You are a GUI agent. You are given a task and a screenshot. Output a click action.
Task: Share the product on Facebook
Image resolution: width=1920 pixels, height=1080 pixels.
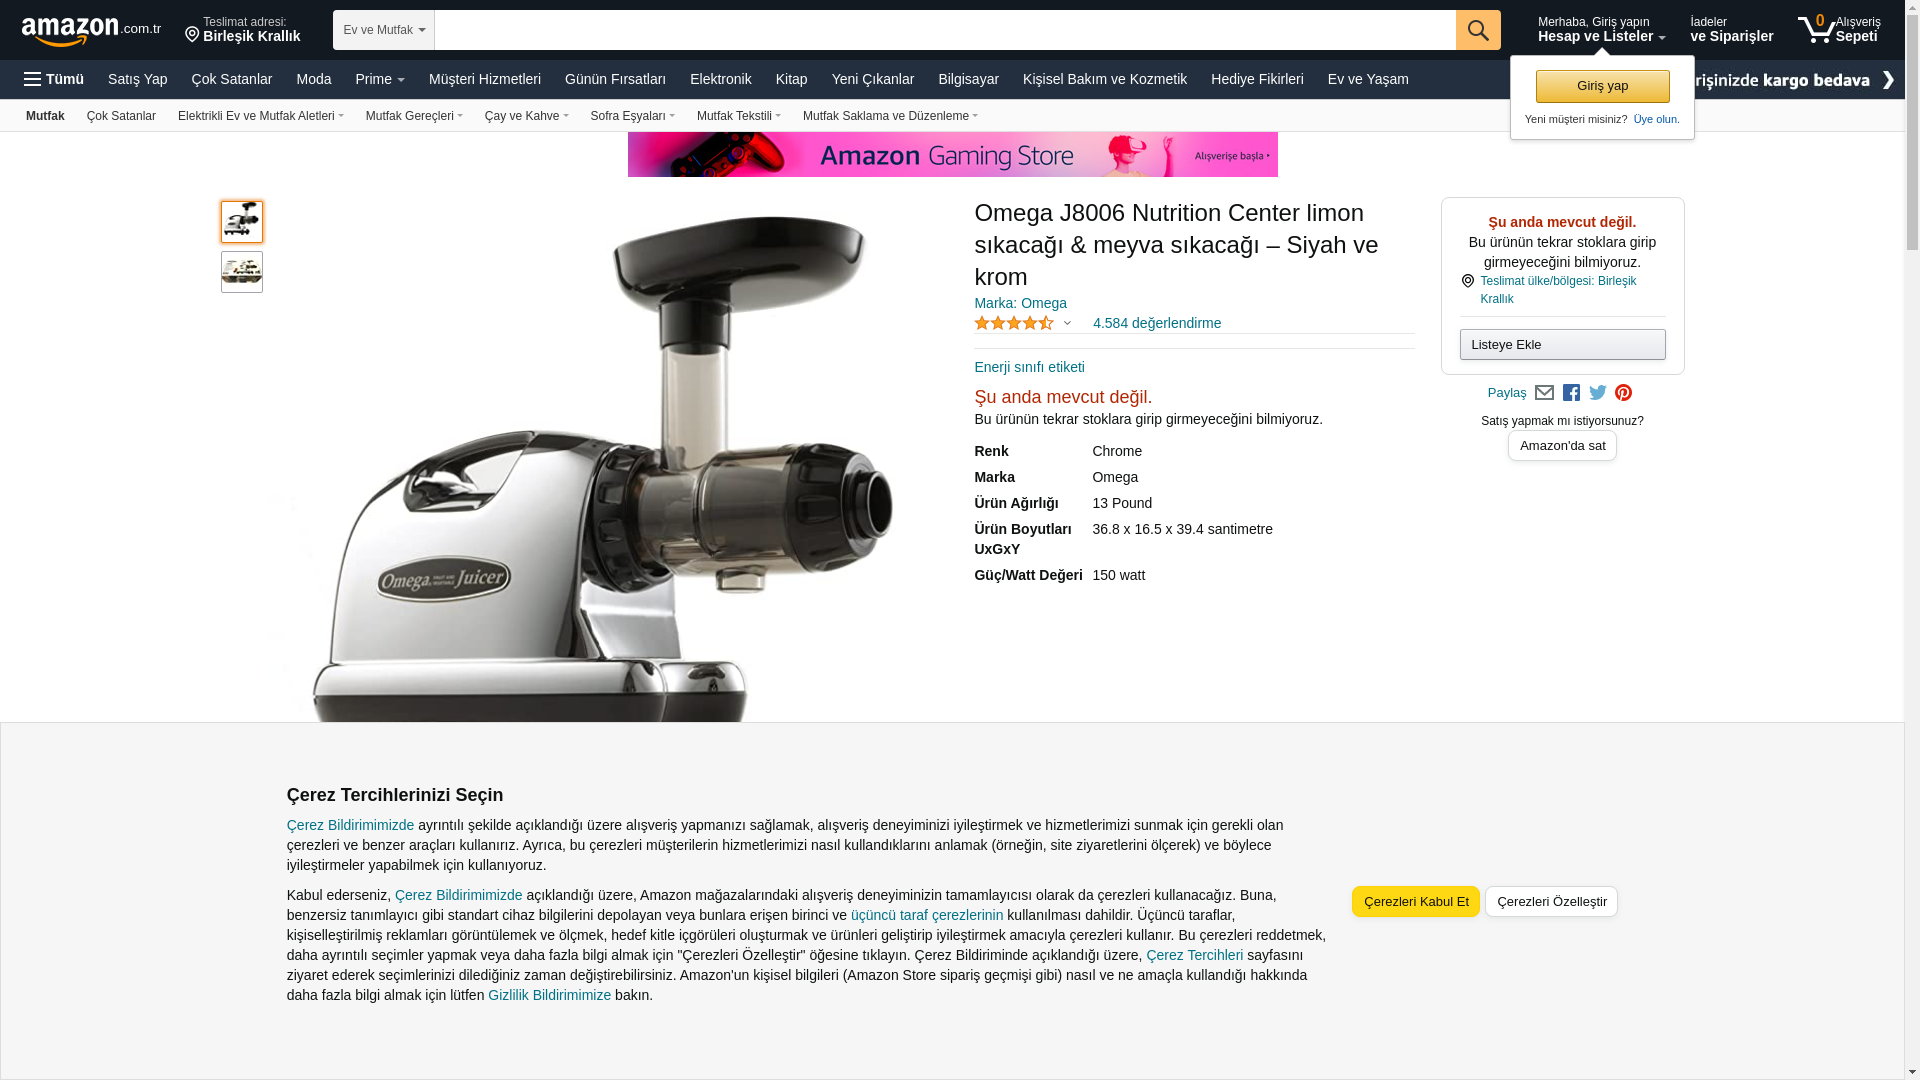(1571, 393)
